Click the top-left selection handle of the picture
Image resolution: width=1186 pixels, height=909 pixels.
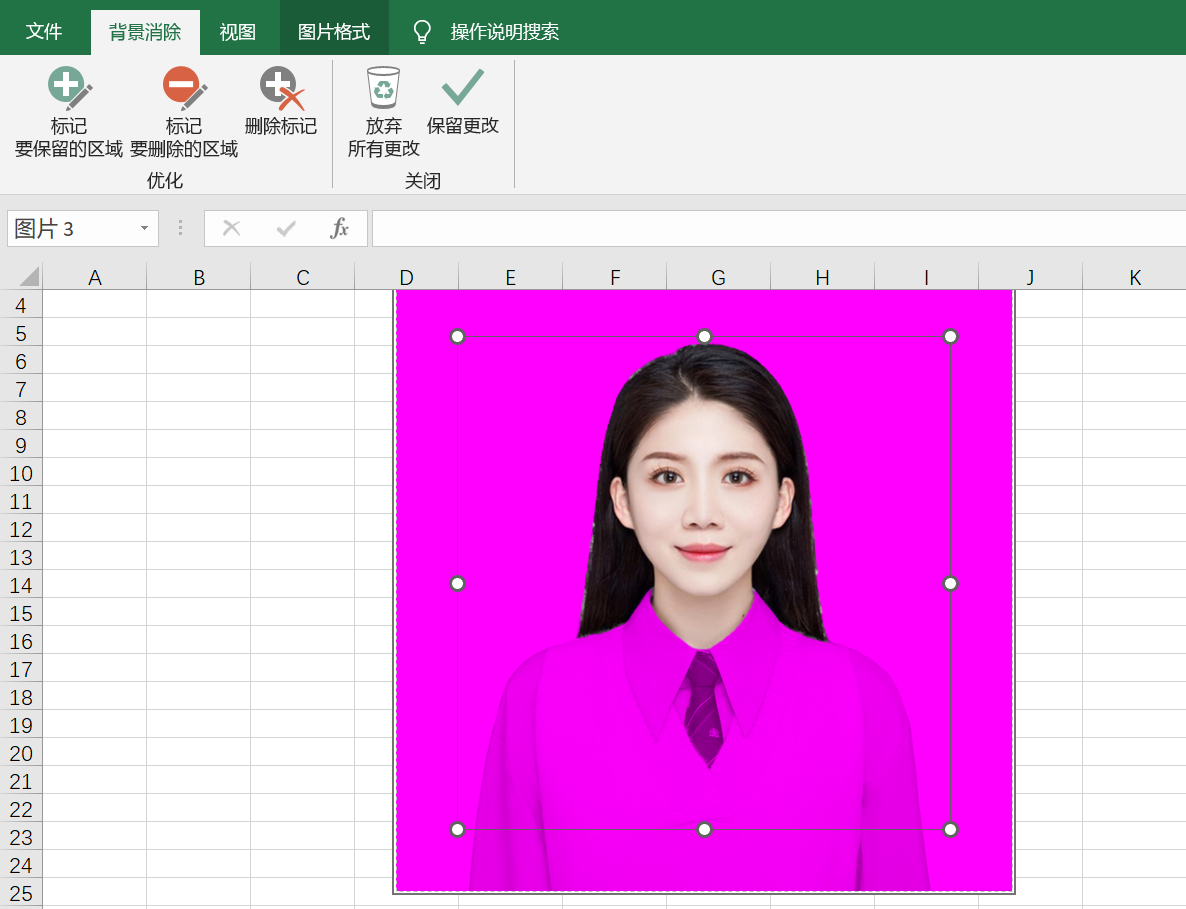[x=457, y=337]
